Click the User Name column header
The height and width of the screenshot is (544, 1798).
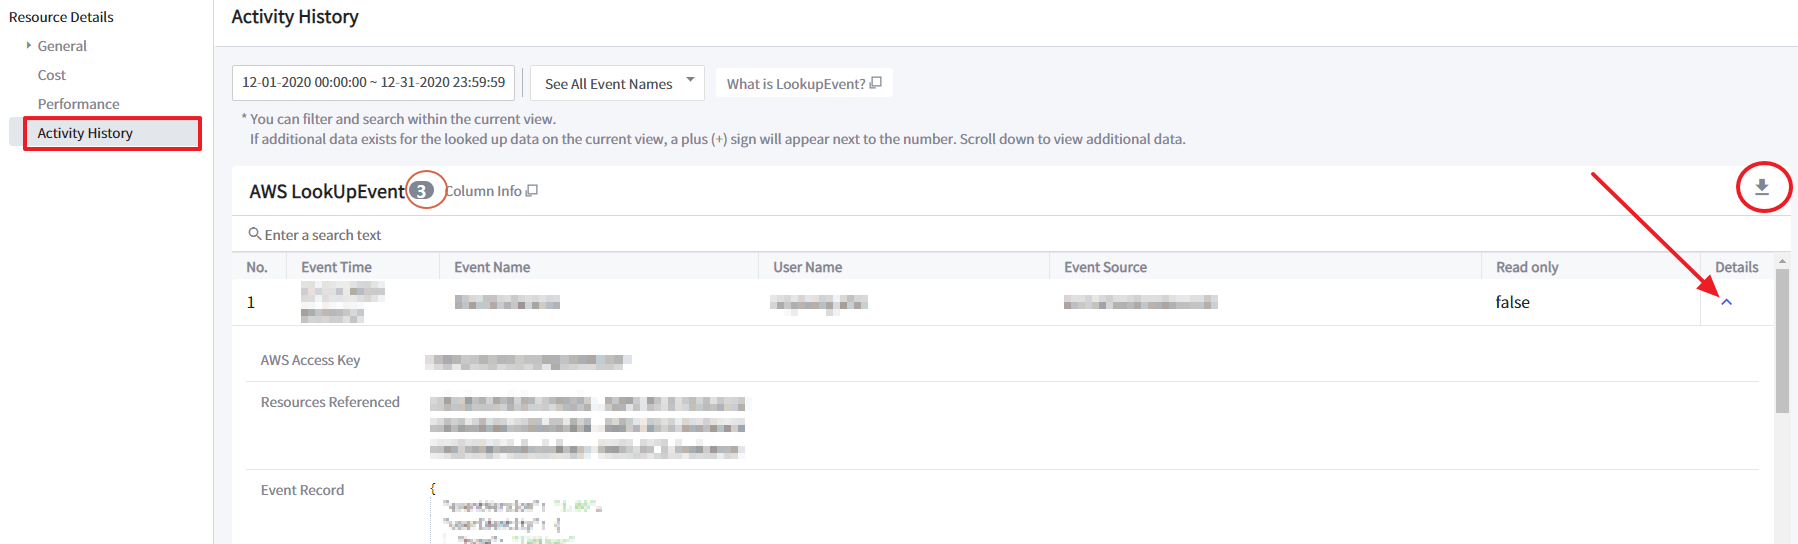click(x=807, y=267)
